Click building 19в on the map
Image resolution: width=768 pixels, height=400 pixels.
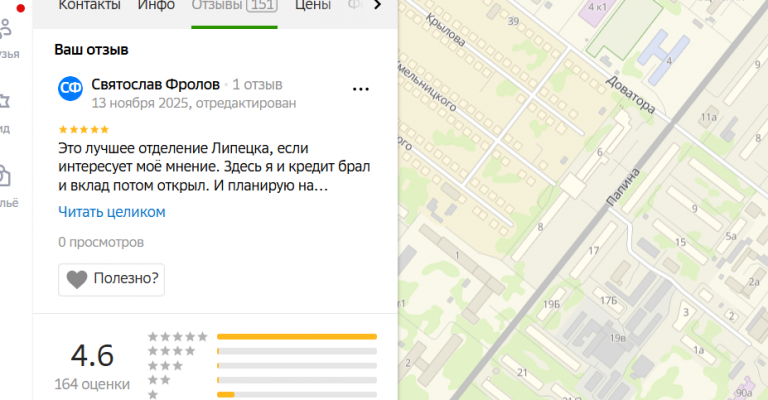point(618,338)
